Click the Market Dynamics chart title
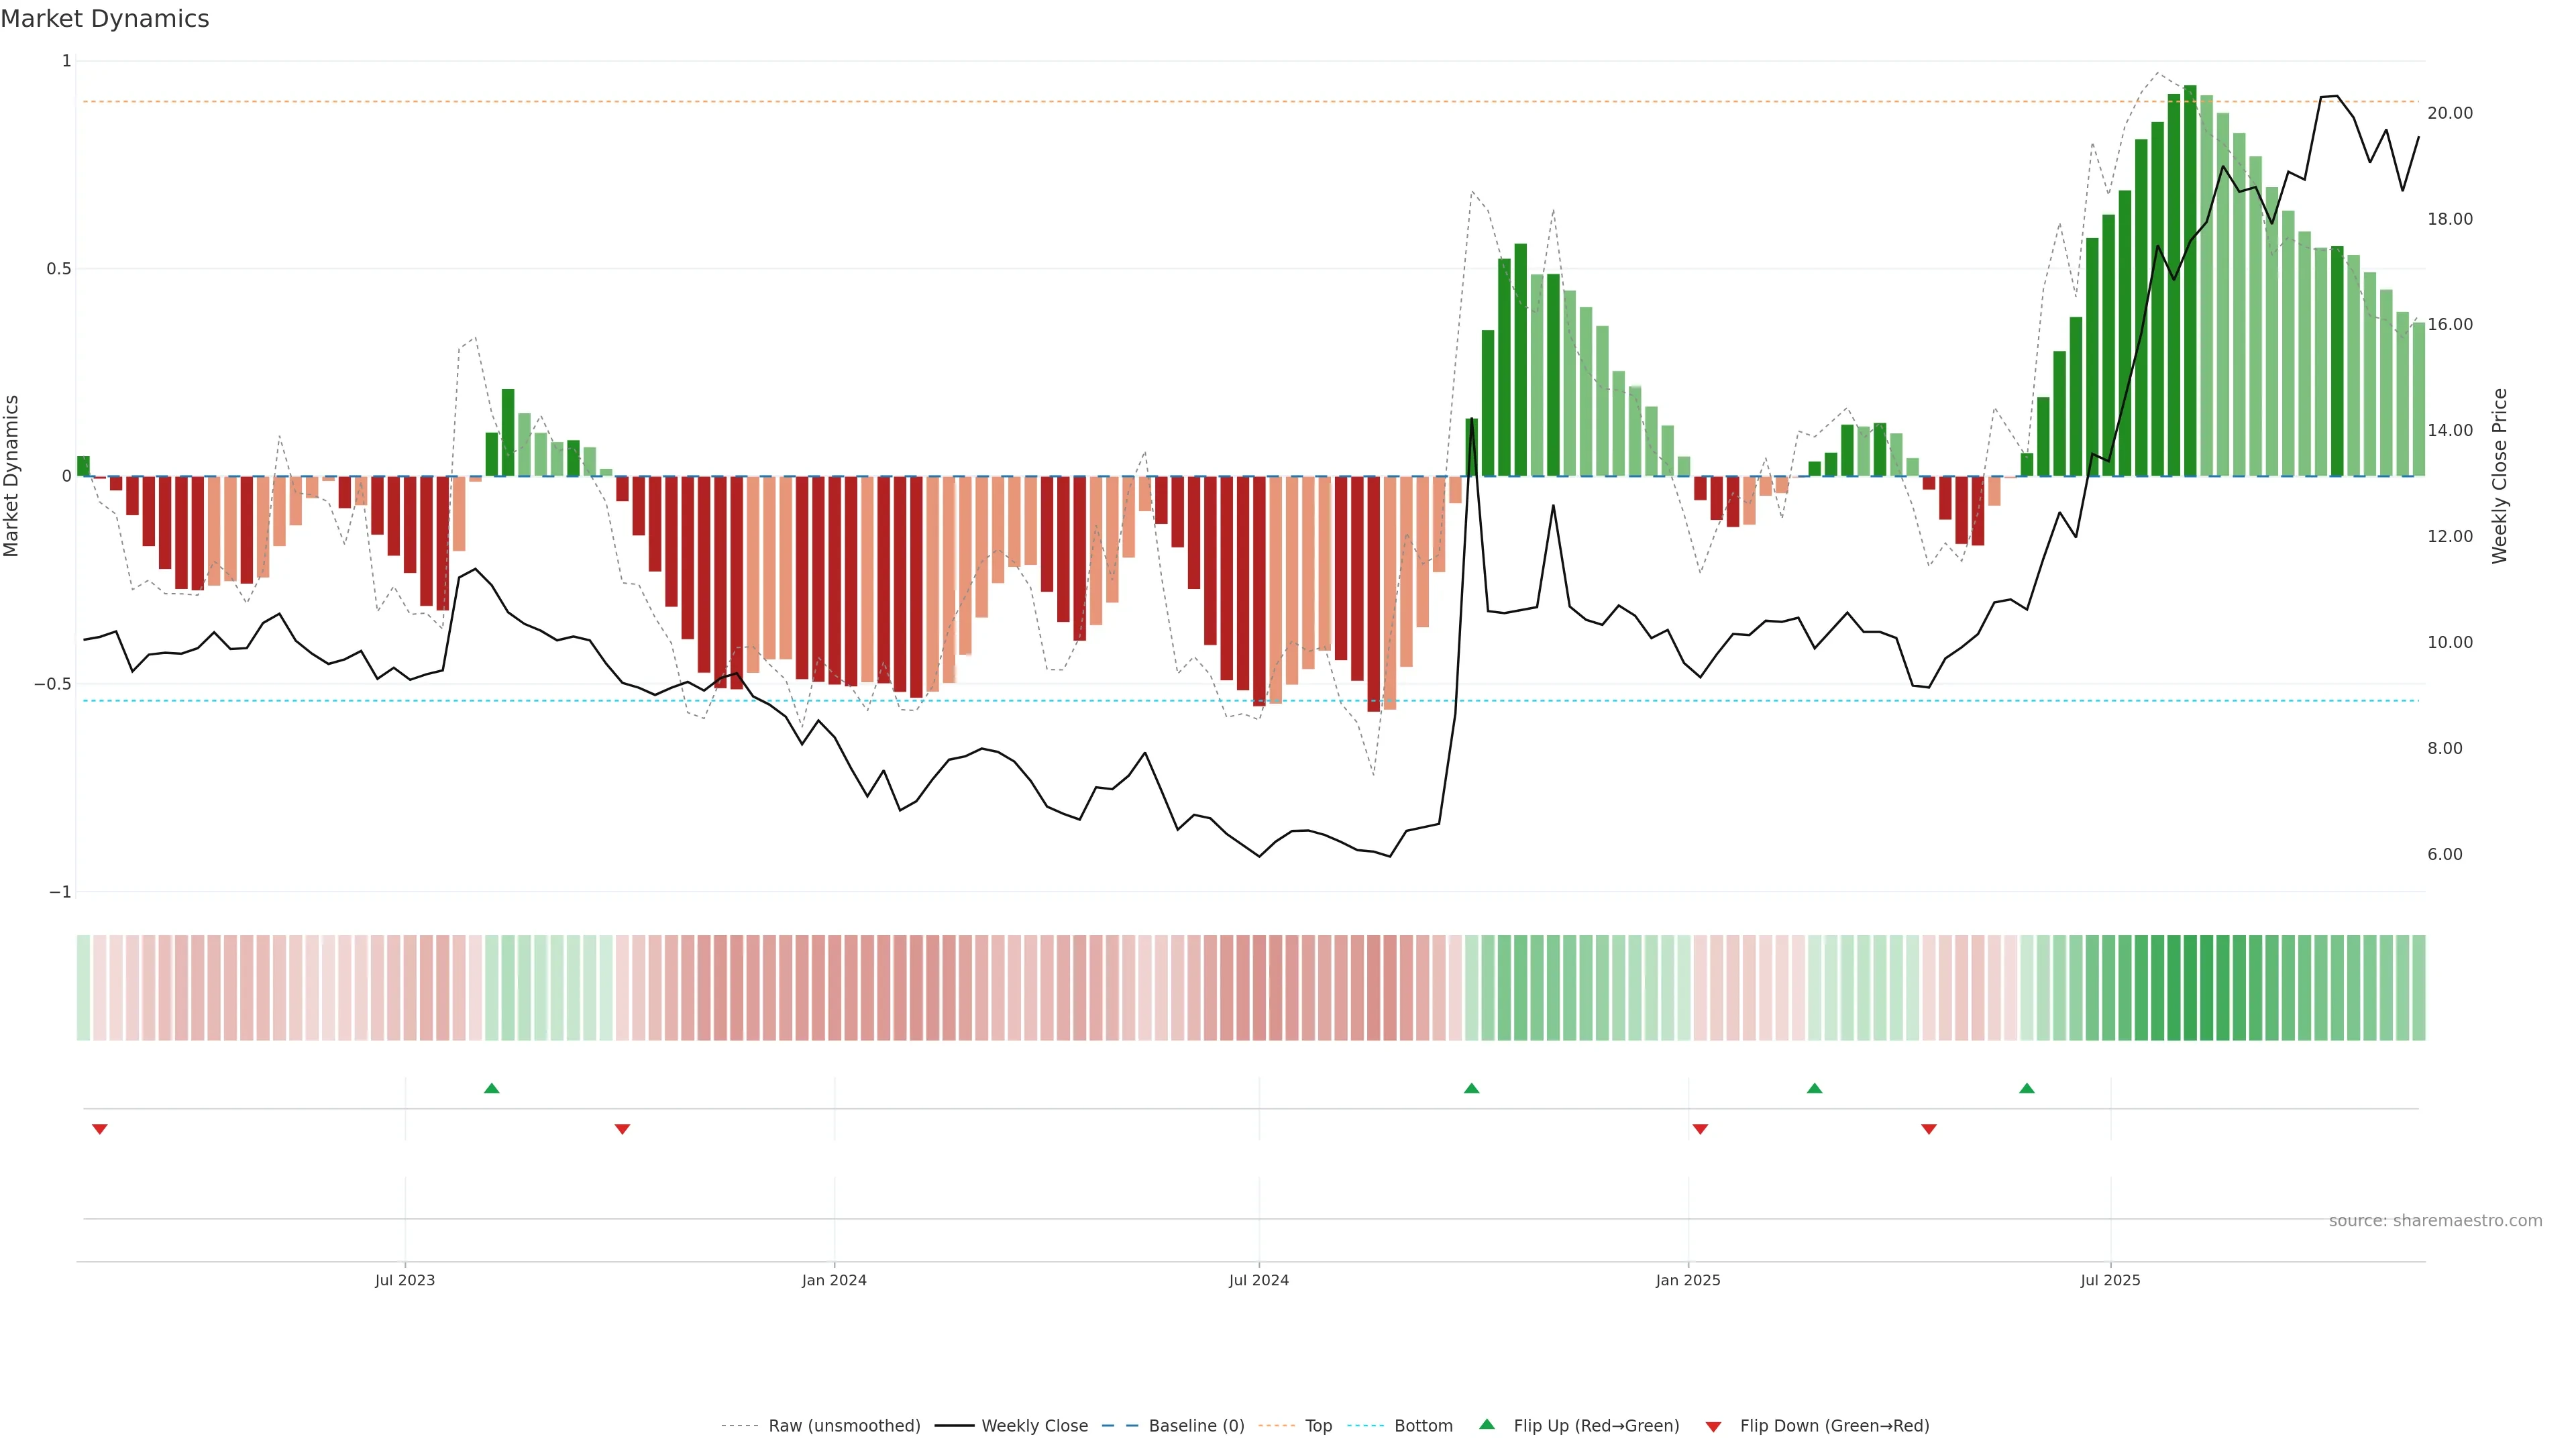2576x1449 pixels. (x=105, y=19)
